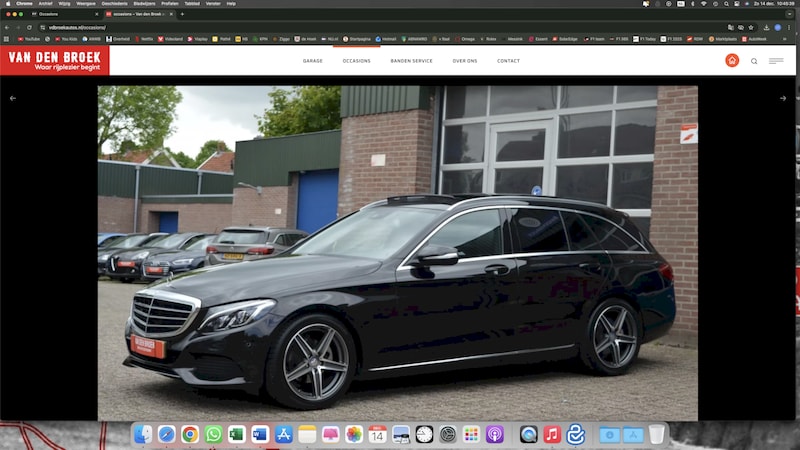Open Music in the Dock
The width and height of the screenshot is (800, 450).
pyautogui.click(x=552, y=434)
